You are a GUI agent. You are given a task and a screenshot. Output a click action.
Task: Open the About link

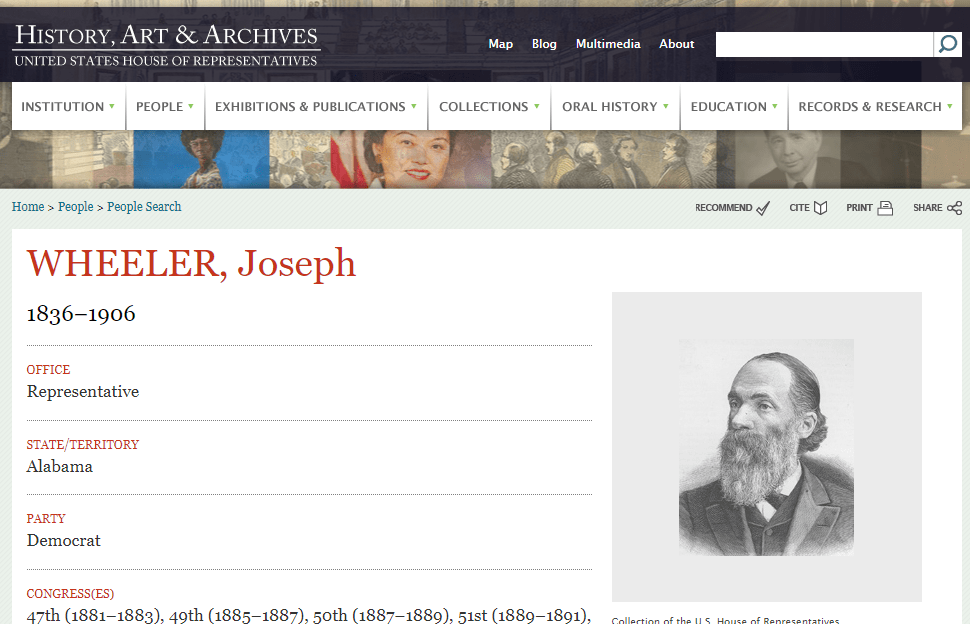coord(676,44)
